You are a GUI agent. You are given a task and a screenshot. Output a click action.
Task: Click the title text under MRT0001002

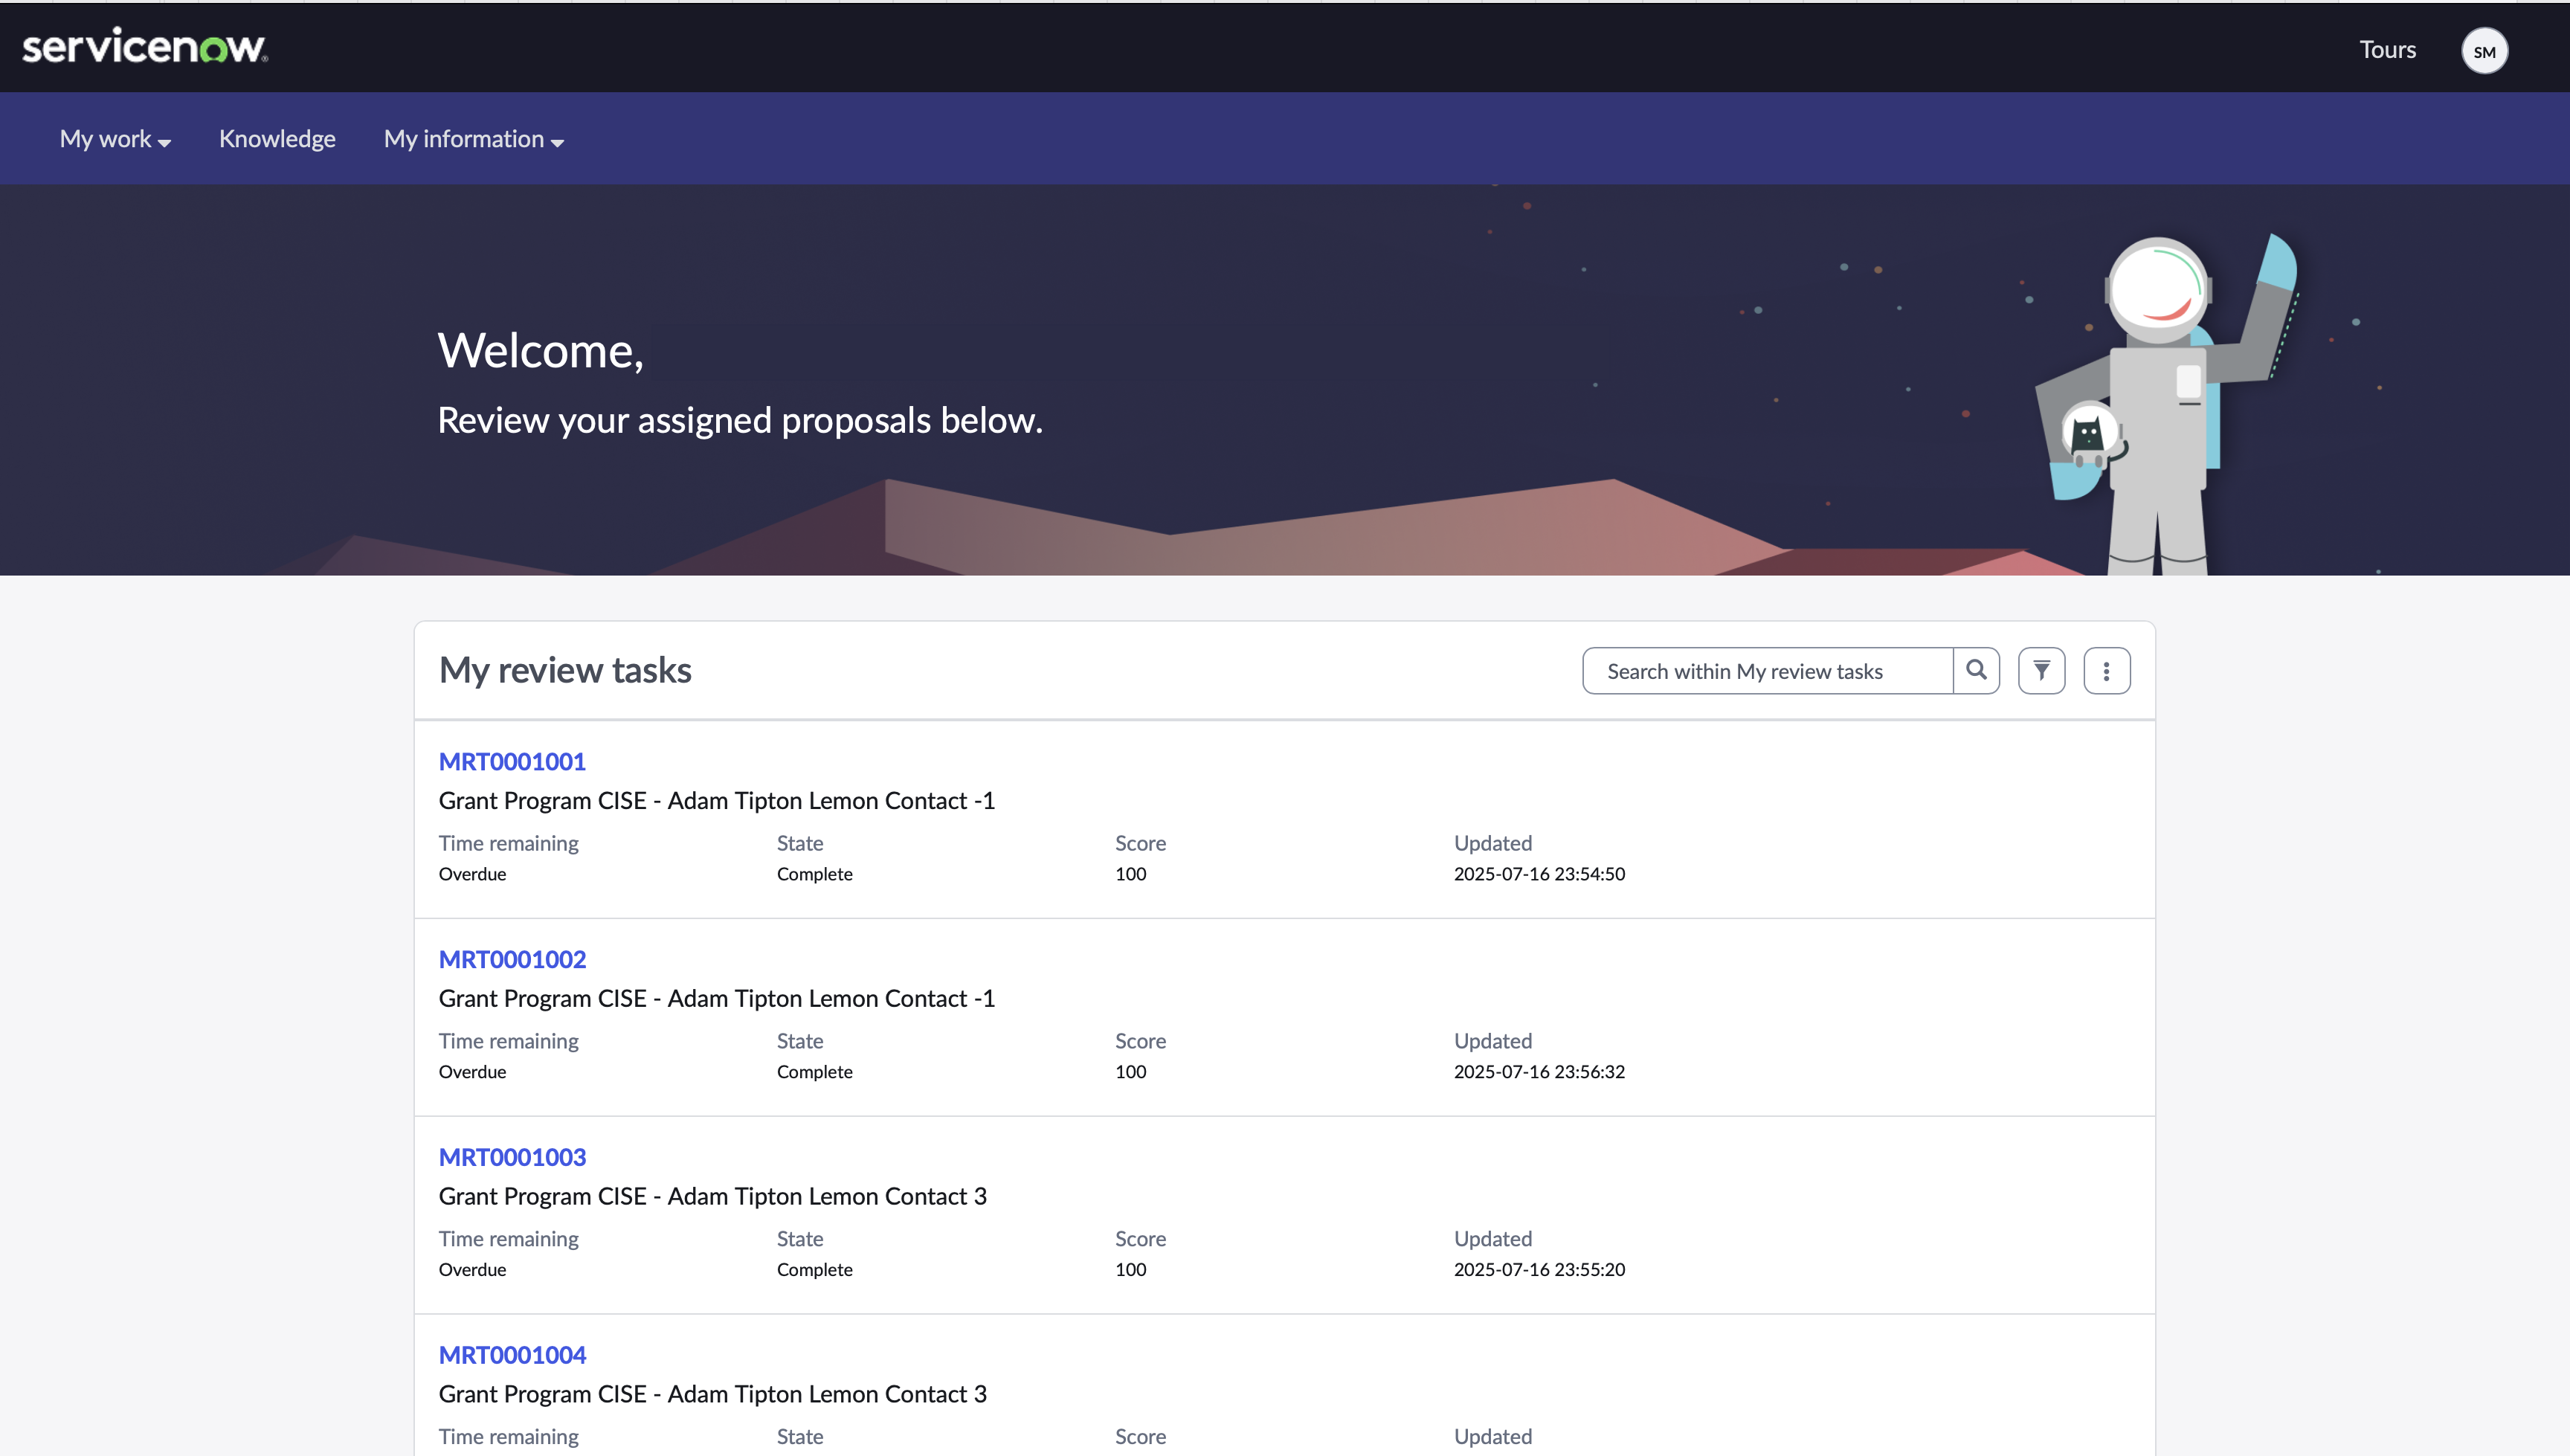click(716, 998)
